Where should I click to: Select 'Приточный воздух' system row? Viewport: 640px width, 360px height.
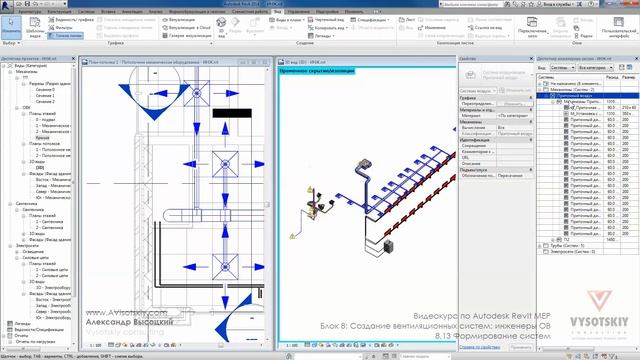click(x=588, y=96)
